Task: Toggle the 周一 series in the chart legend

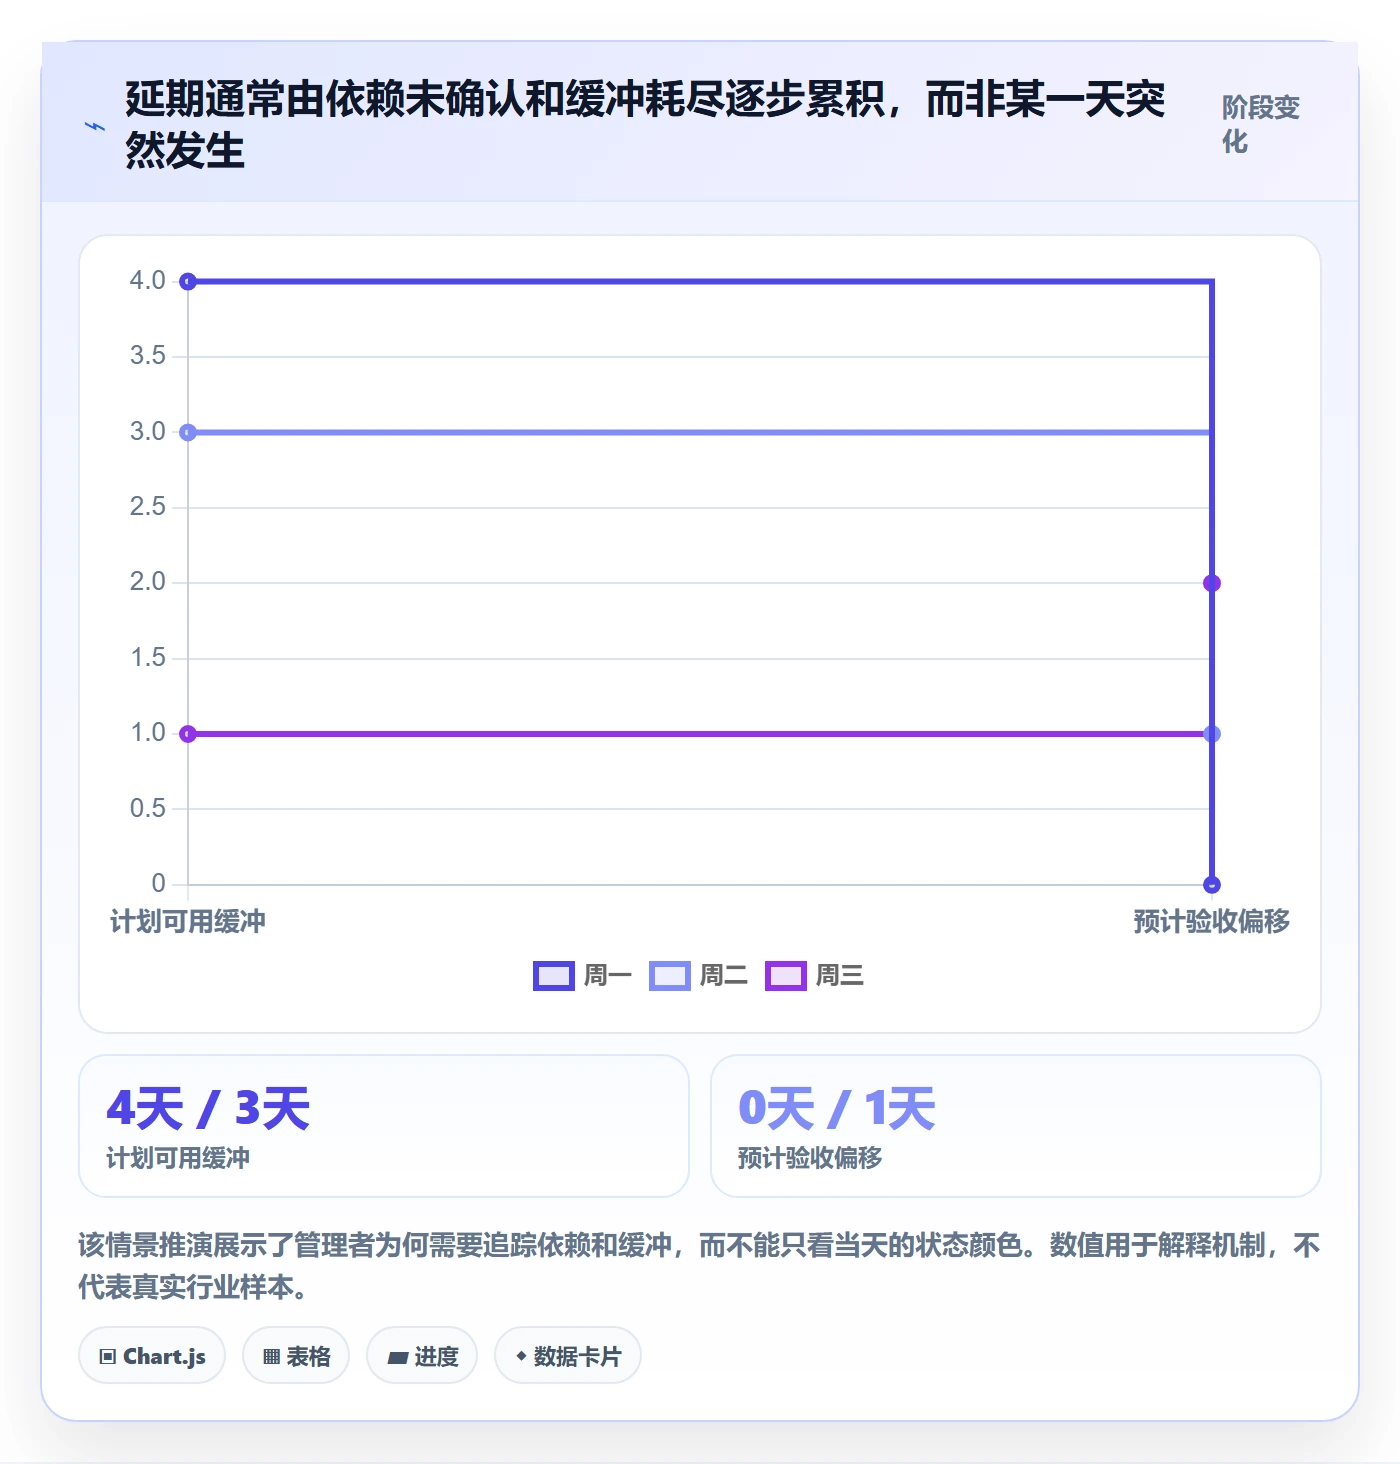Action: coord(583,975)
